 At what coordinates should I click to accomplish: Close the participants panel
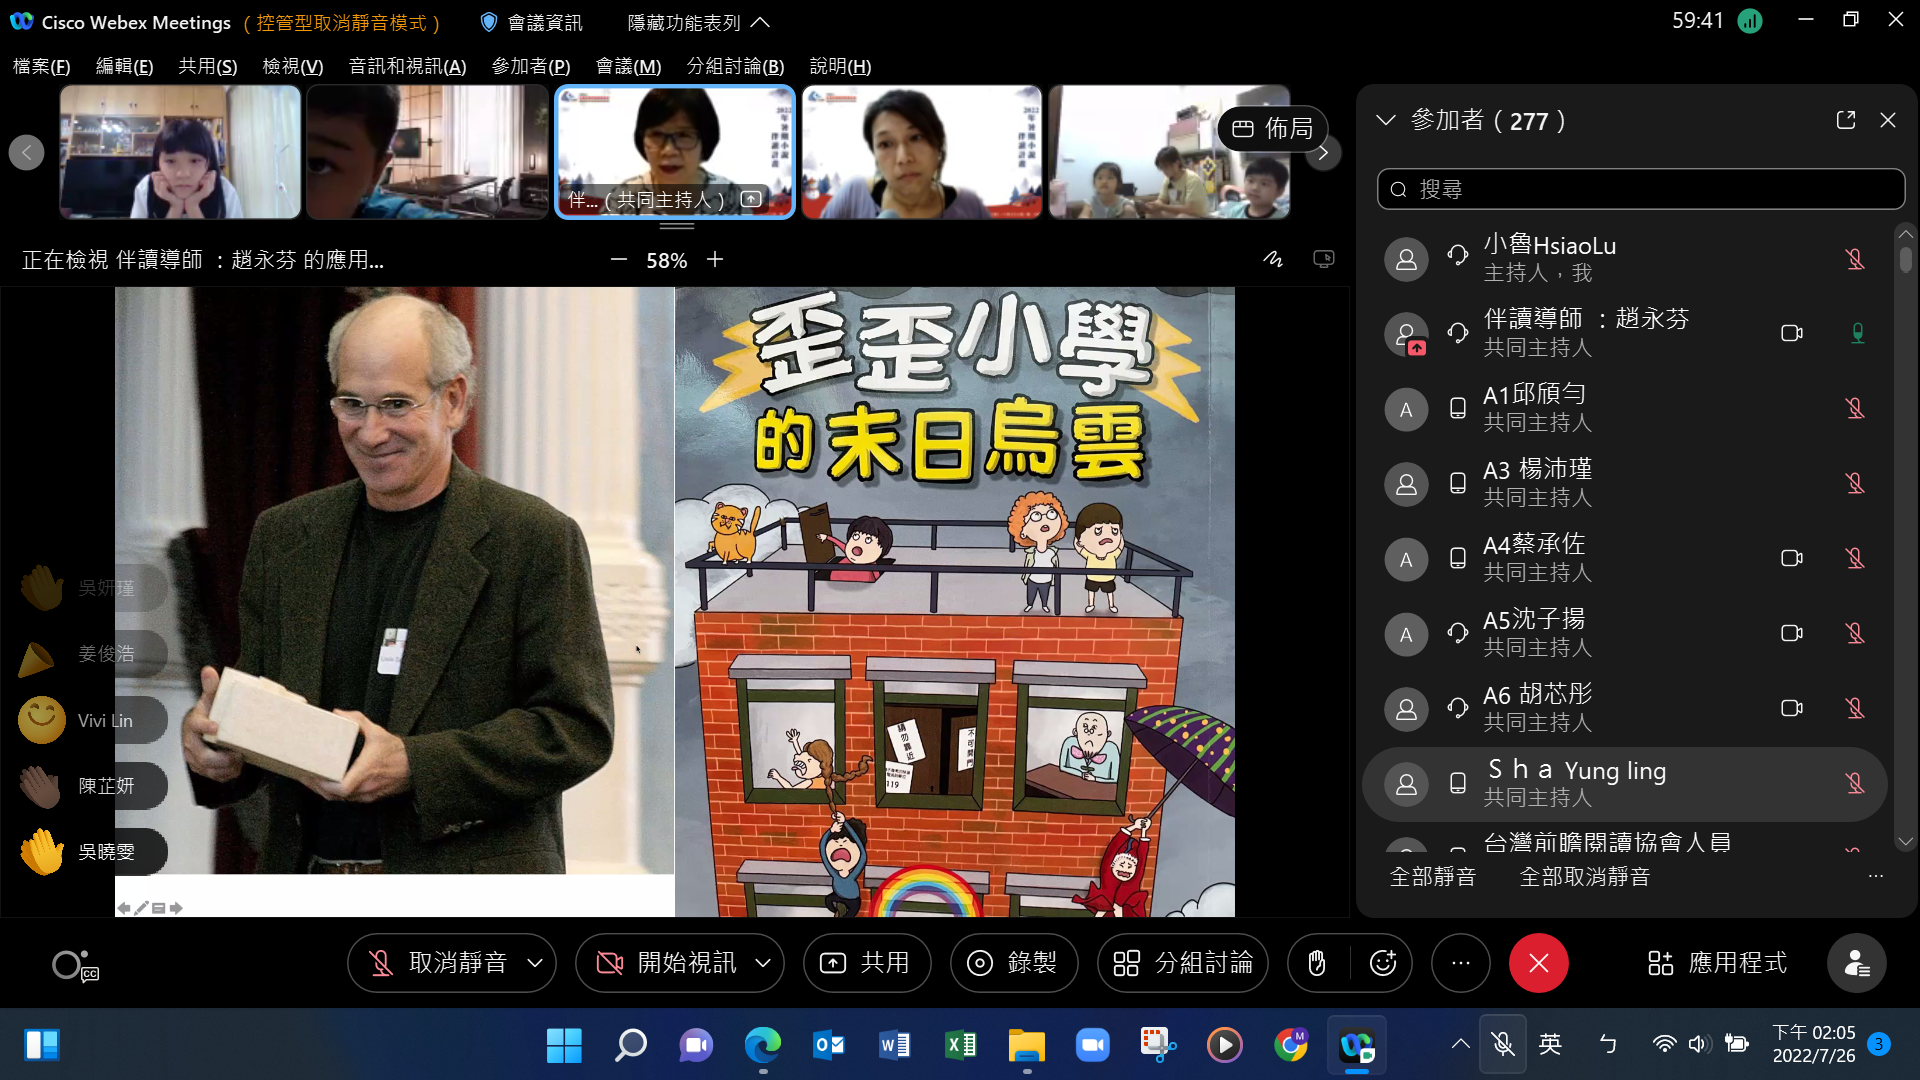point(1888,120)
